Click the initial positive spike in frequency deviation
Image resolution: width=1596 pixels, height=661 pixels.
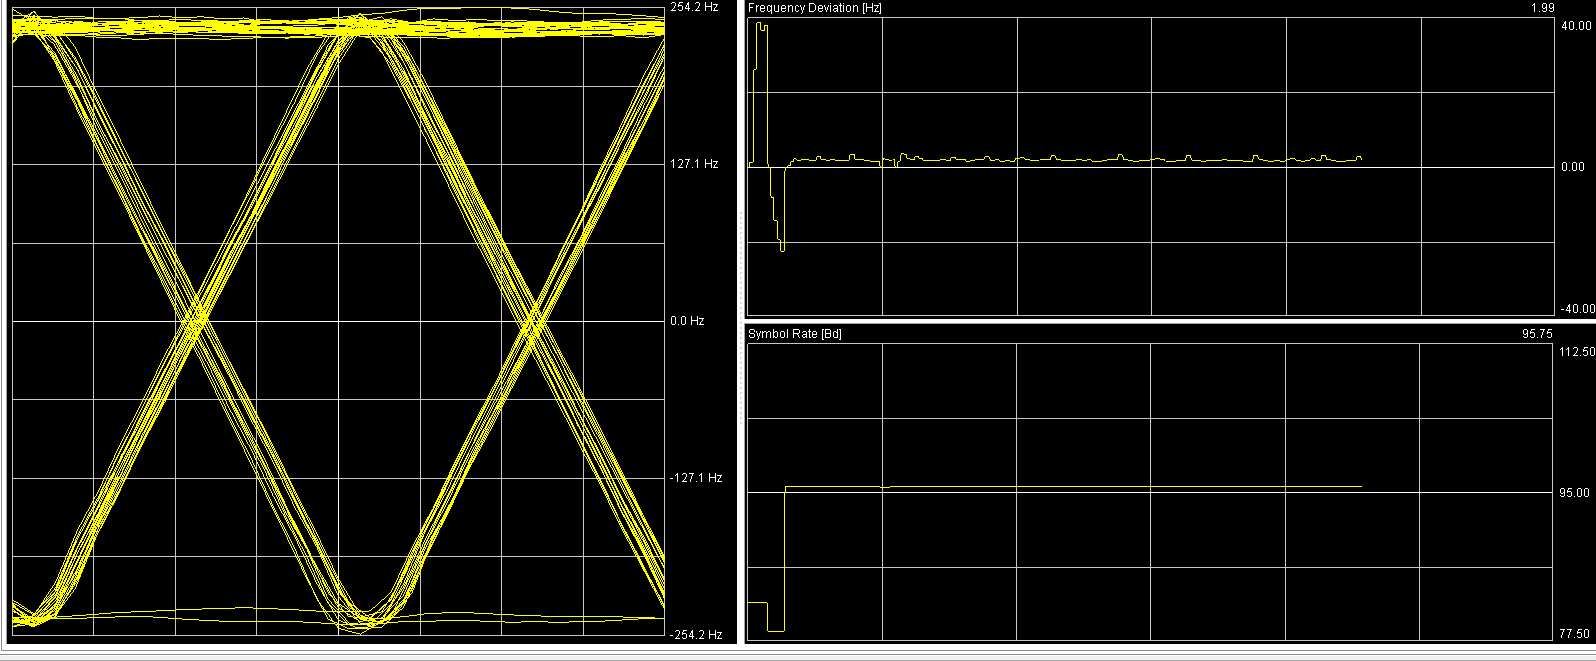[762, 26]
